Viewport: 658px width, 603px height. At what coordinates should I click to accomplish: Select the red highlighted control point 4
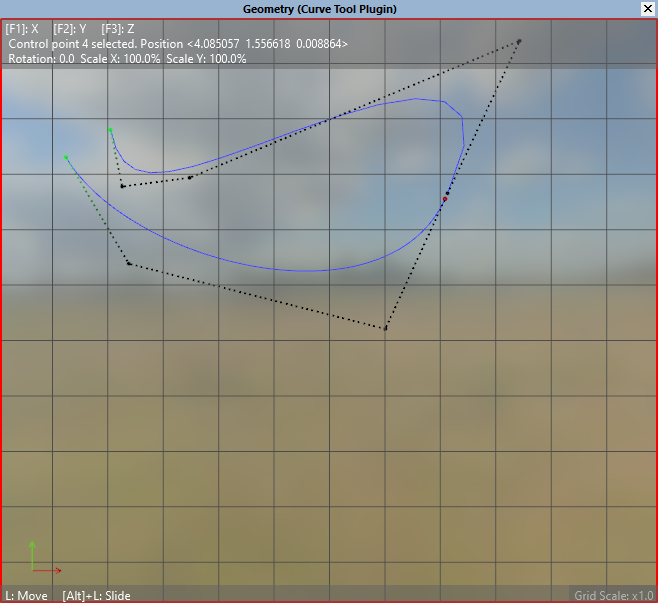pos(445,199)
